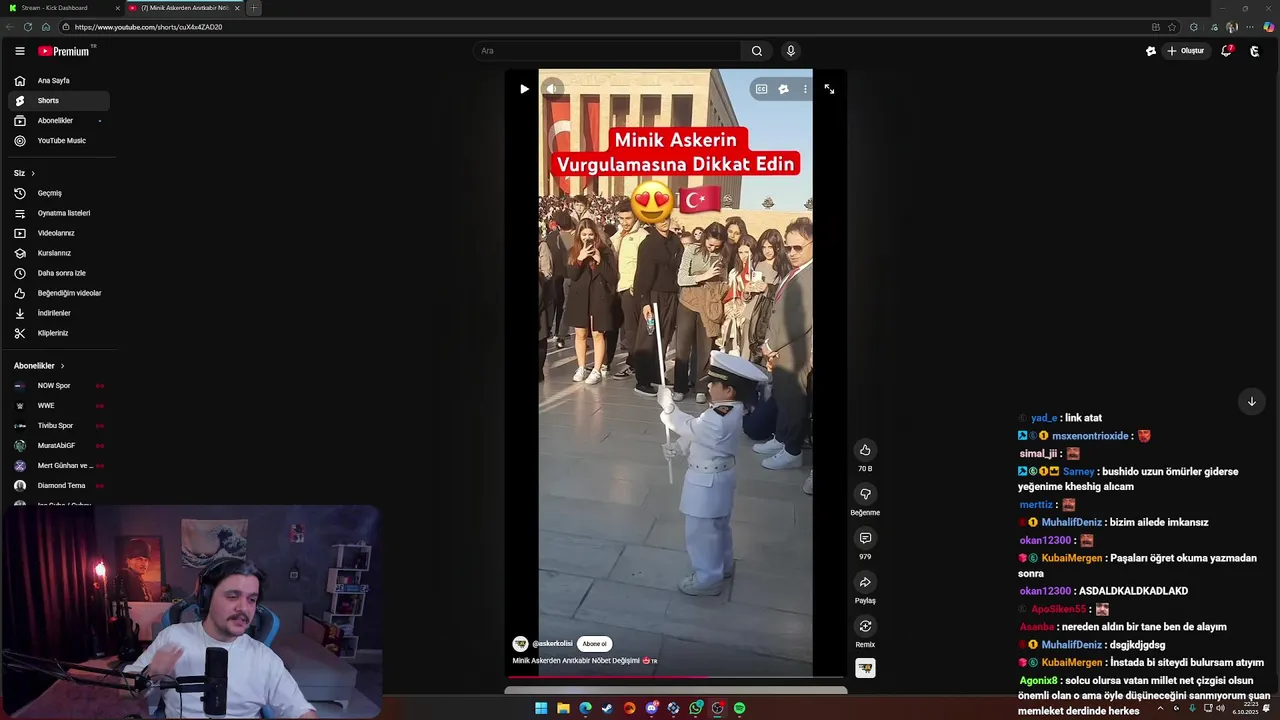1280x720 pixels.
Task: Open Windows Start menu
Action: pyautogui.click(x=541, y=708)
